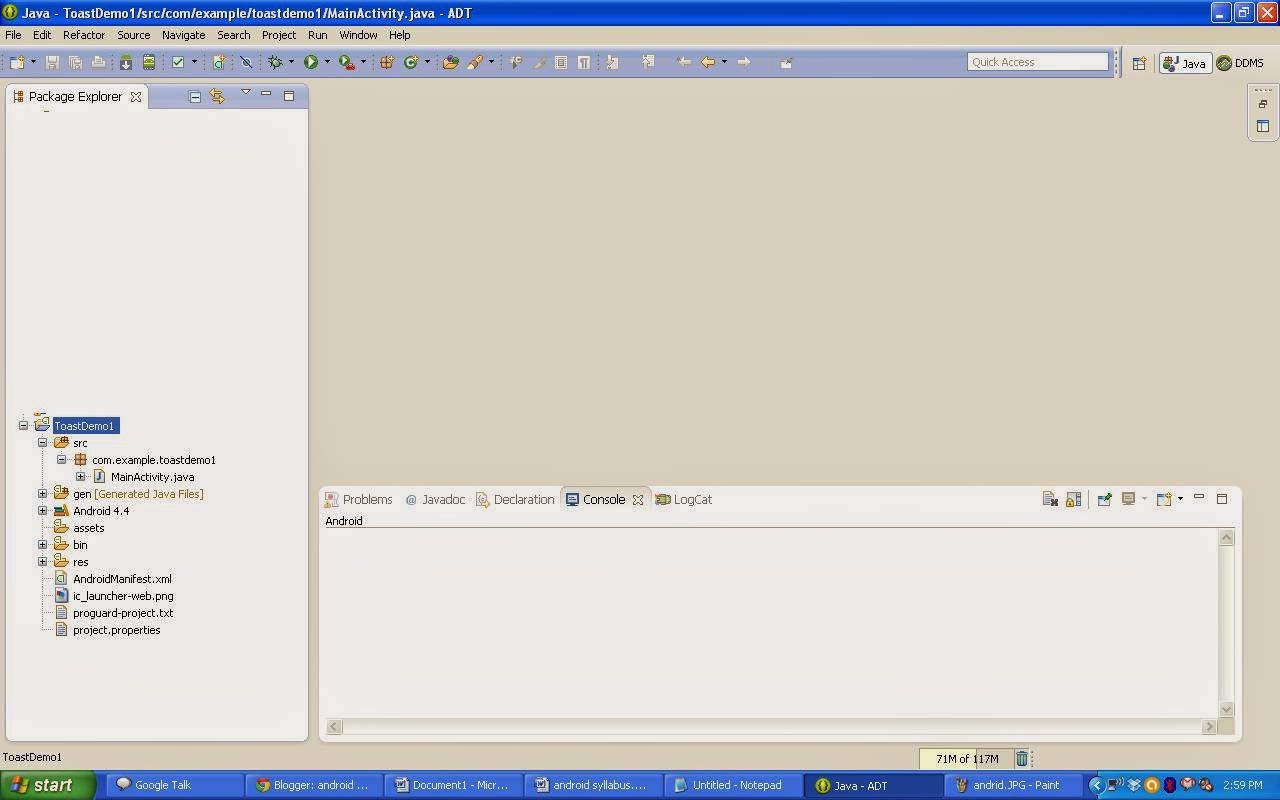Open the External Tools dropdown arrow
Image resolution: width=1280 pixels, height=800 pixels.
363,62
